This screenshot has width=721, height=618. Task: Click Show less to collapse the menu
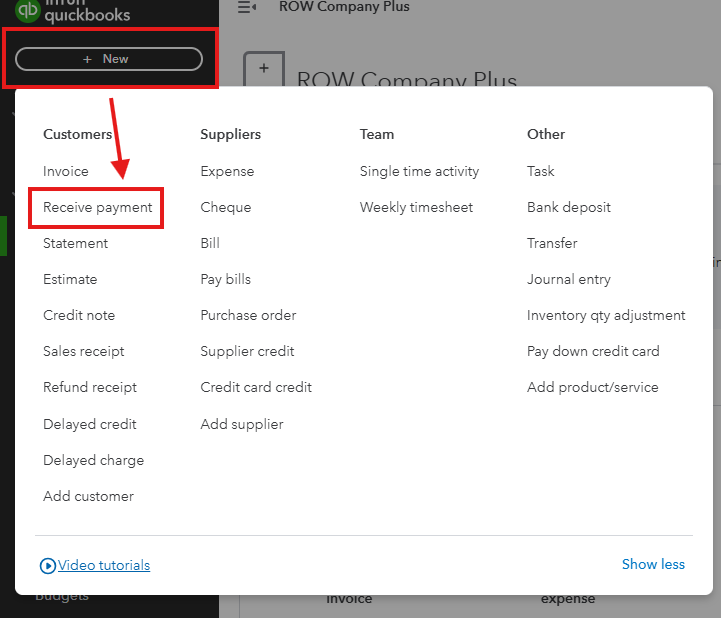(x=653, y=564)
